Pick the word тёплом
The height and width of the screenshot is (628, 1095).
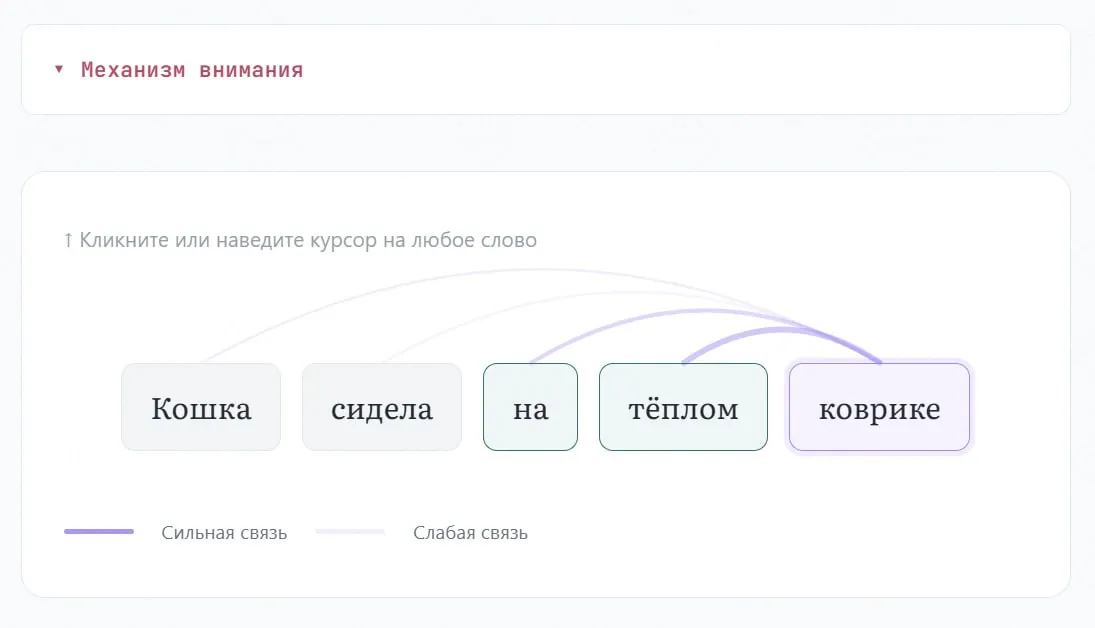(683, 408)
